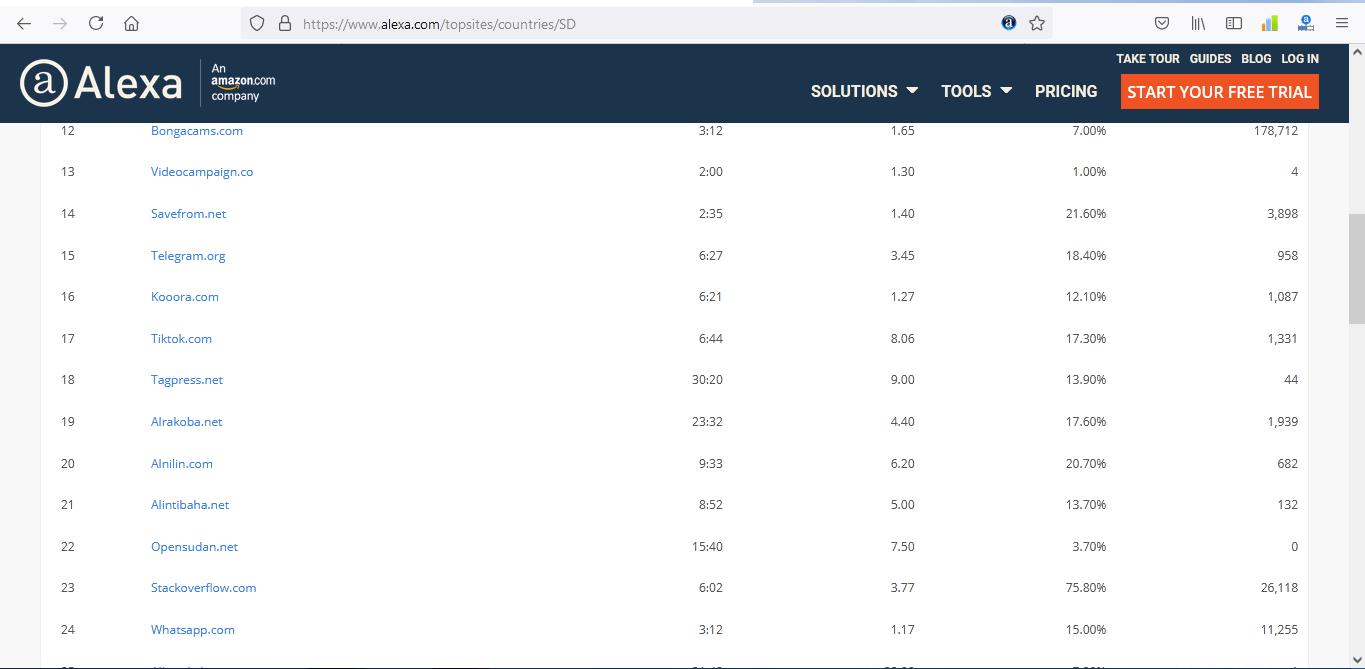Go back to previous page

(24, 23)
